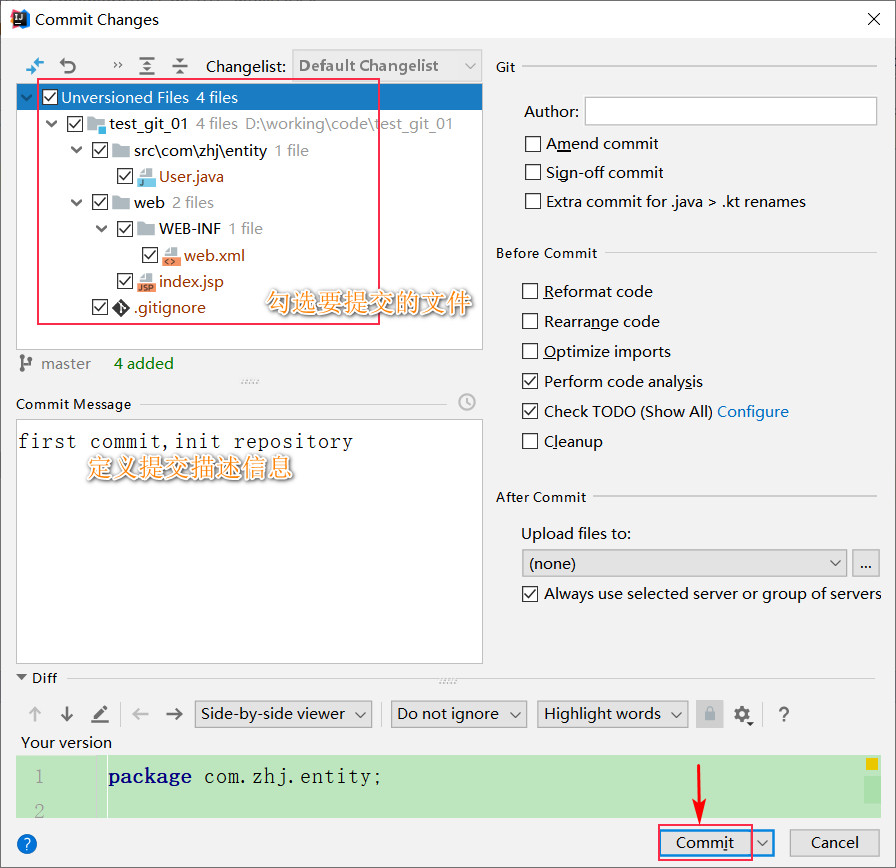Screen dimensions: 896x868
Task: Disable Check TODO checkbox
Action: click(x=530, y=411)
